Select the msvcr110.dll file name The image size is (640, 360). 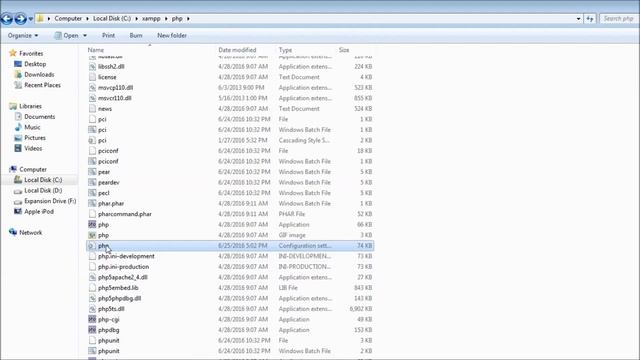(114, 98)
